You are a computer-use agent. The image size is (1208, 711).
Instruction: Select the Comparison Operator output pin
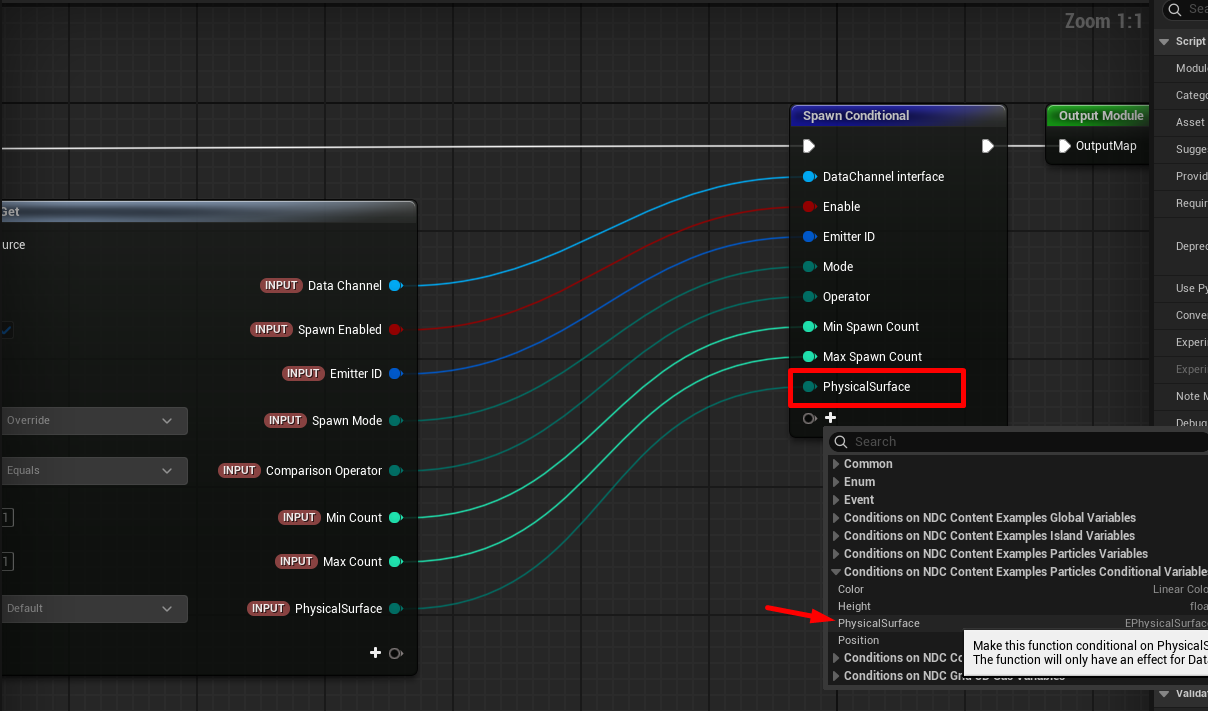(395, 471)
